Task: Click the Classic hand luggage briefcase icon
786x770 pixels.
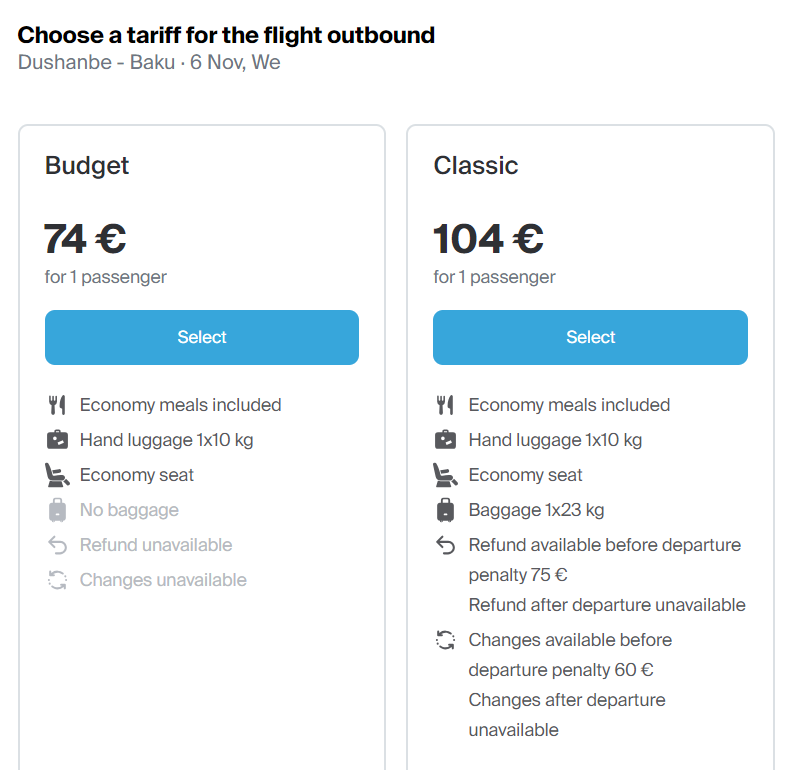Action: [x=445, y=440]
